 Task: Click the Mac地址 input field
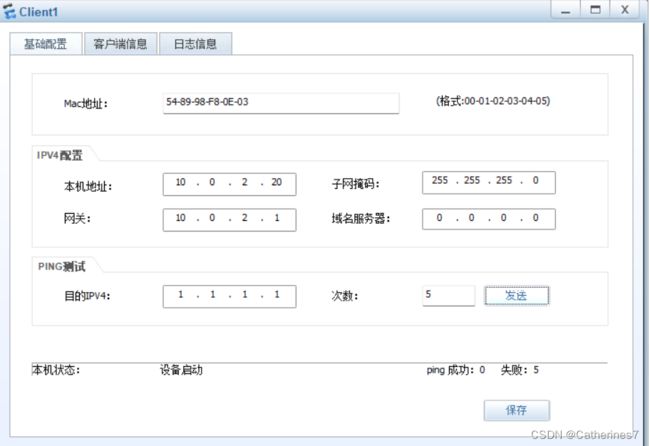[281, 102]
